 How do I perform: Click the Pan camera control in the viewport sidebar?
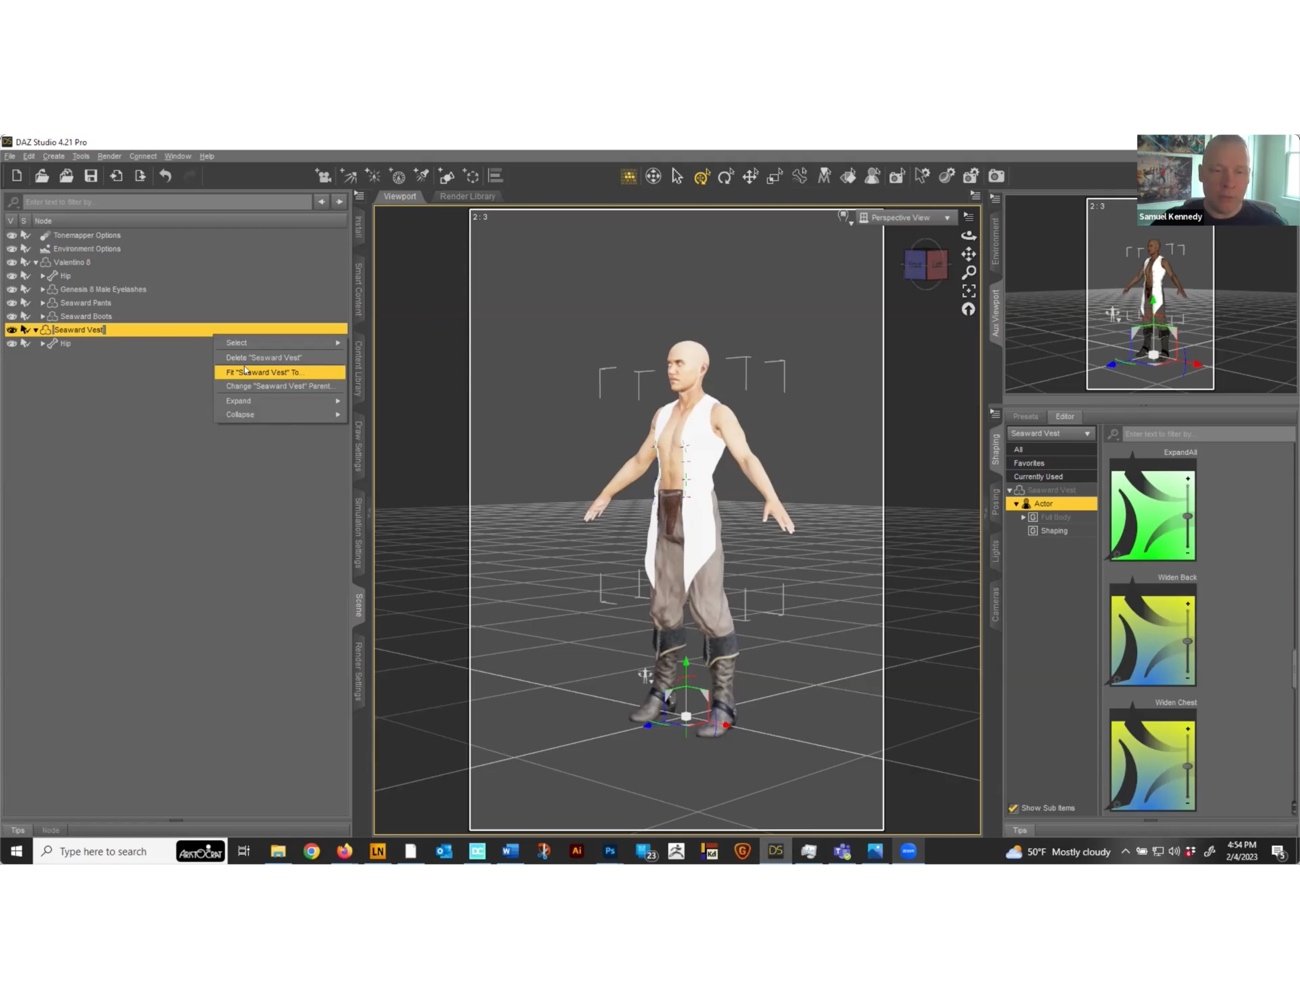(x=968, y=254)
